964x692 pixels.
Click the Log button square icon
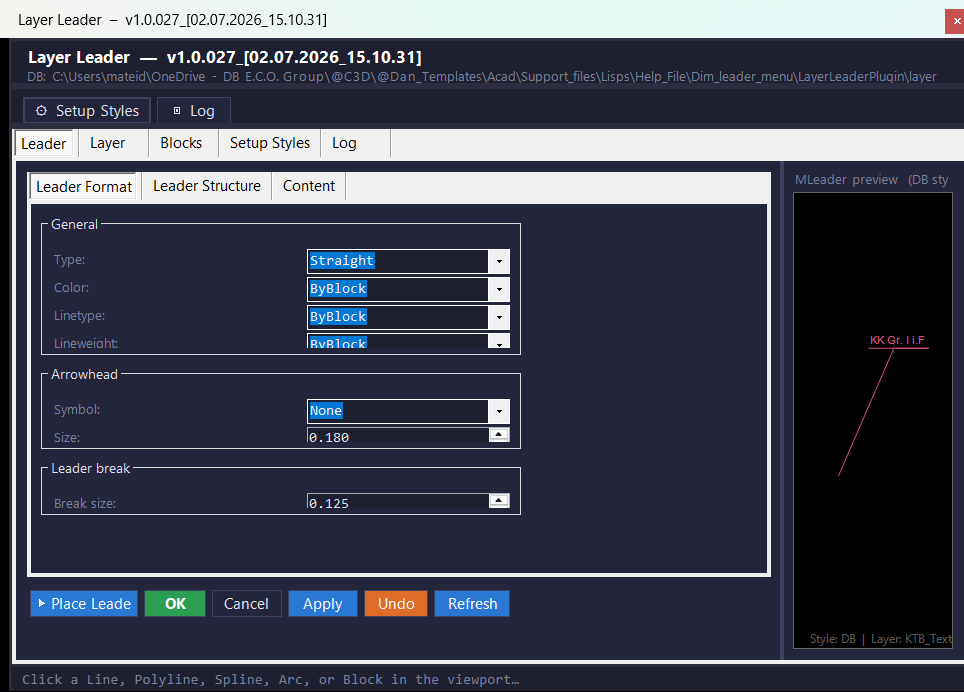coord(177,111)
